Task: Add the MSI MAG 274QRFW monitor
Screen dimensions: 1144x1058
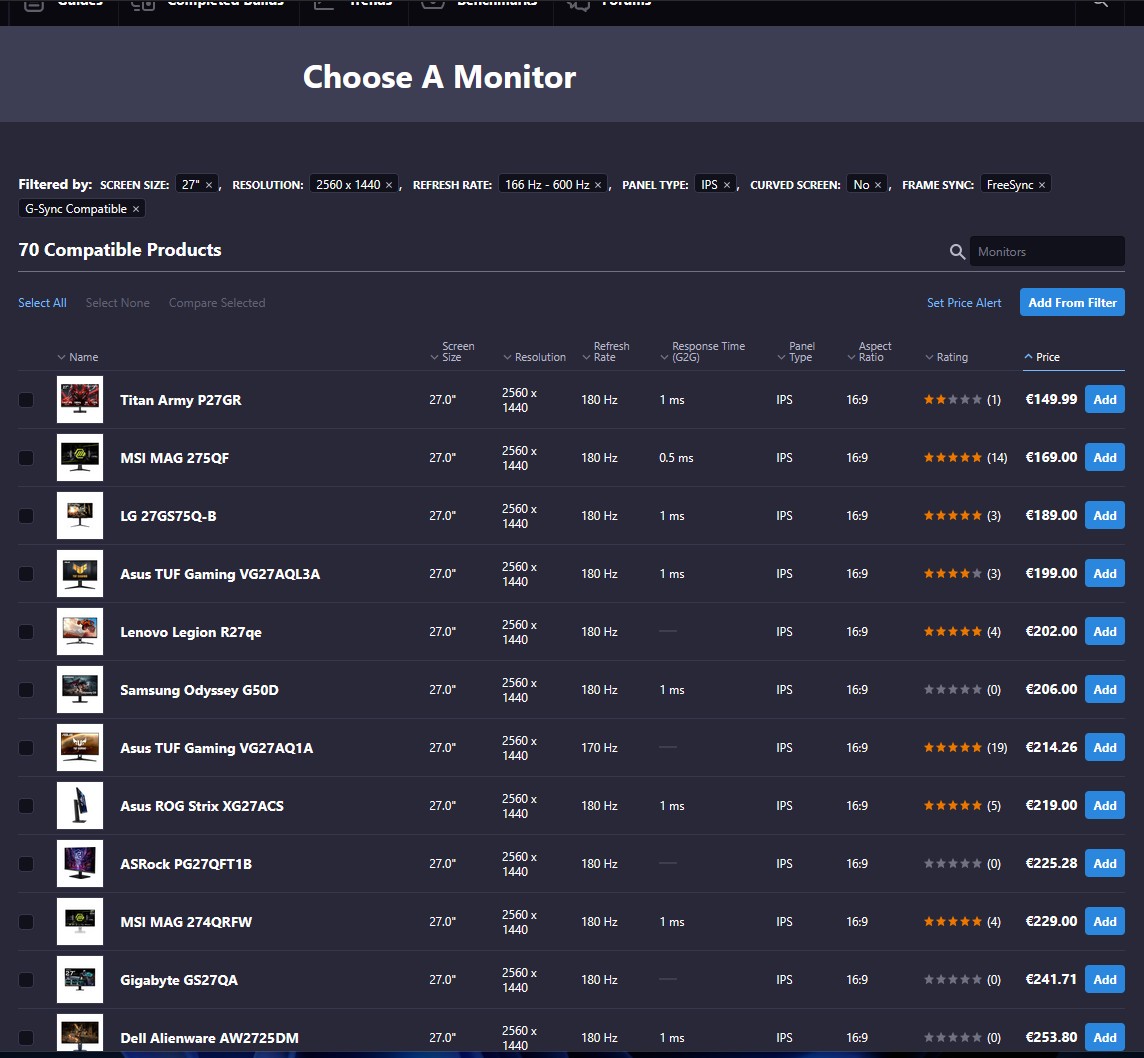Action: (1105, 922)
